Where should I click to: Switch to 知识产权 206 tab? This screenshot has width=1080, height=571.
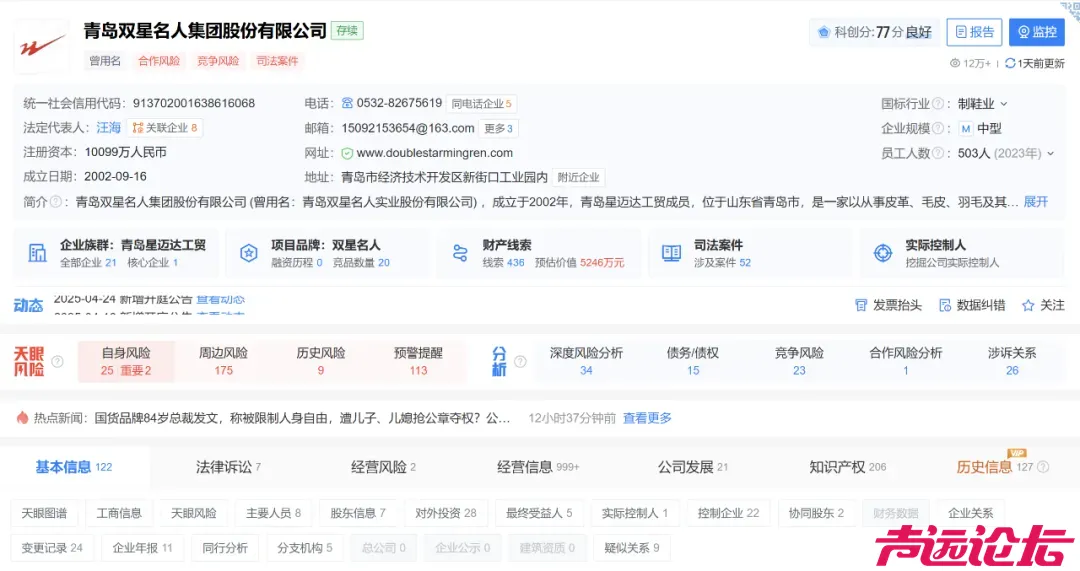point(848,467)
